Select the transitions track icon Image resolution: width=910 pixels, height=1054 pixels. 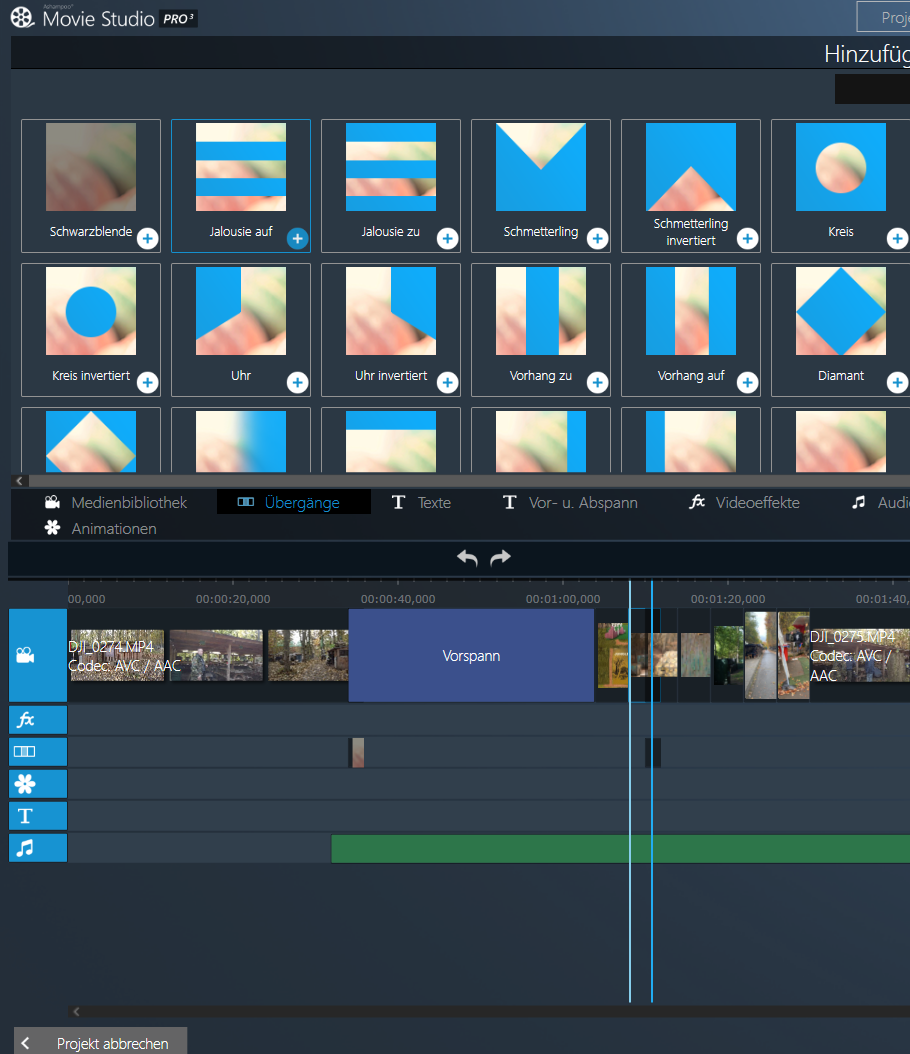pos(25,752)
